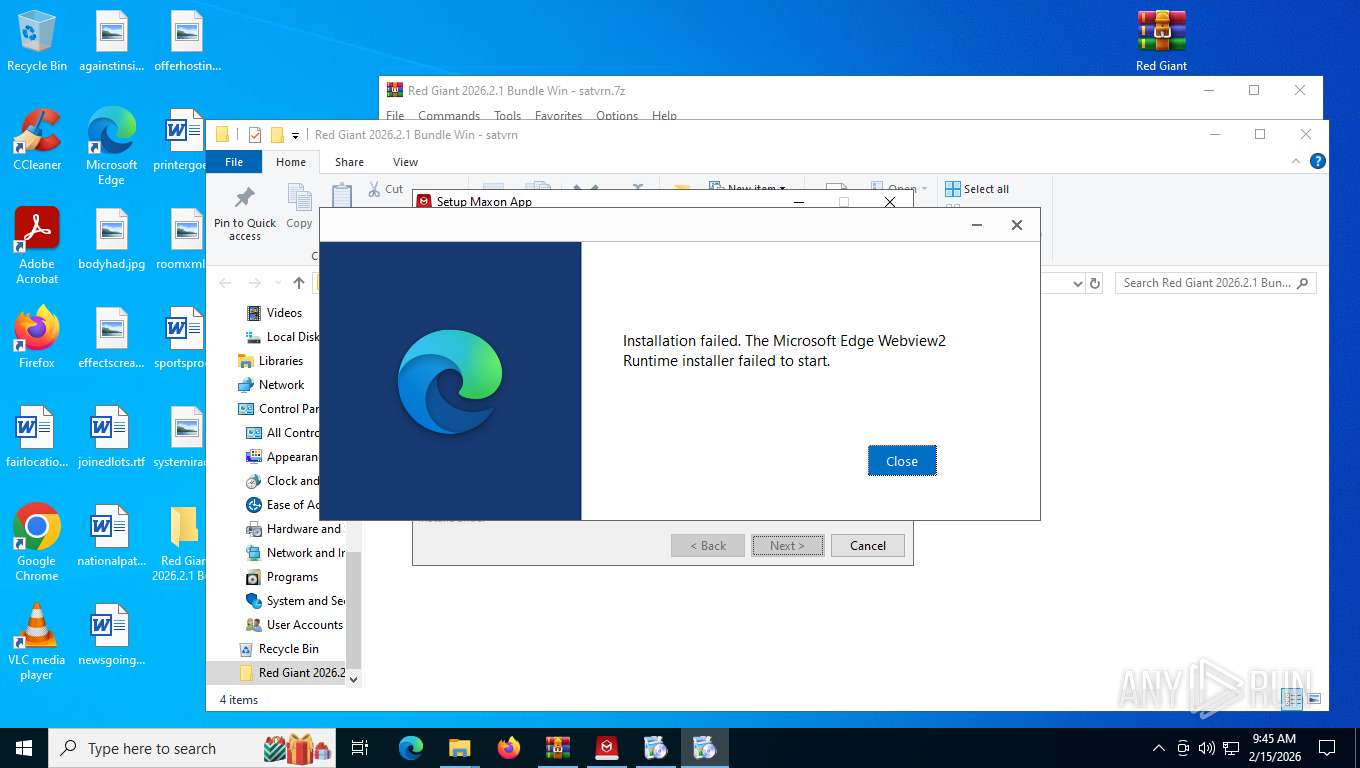Switch to the View ribbon tab
The width and height of the screenshot is (1360, 768).
(x=405, y=162)
